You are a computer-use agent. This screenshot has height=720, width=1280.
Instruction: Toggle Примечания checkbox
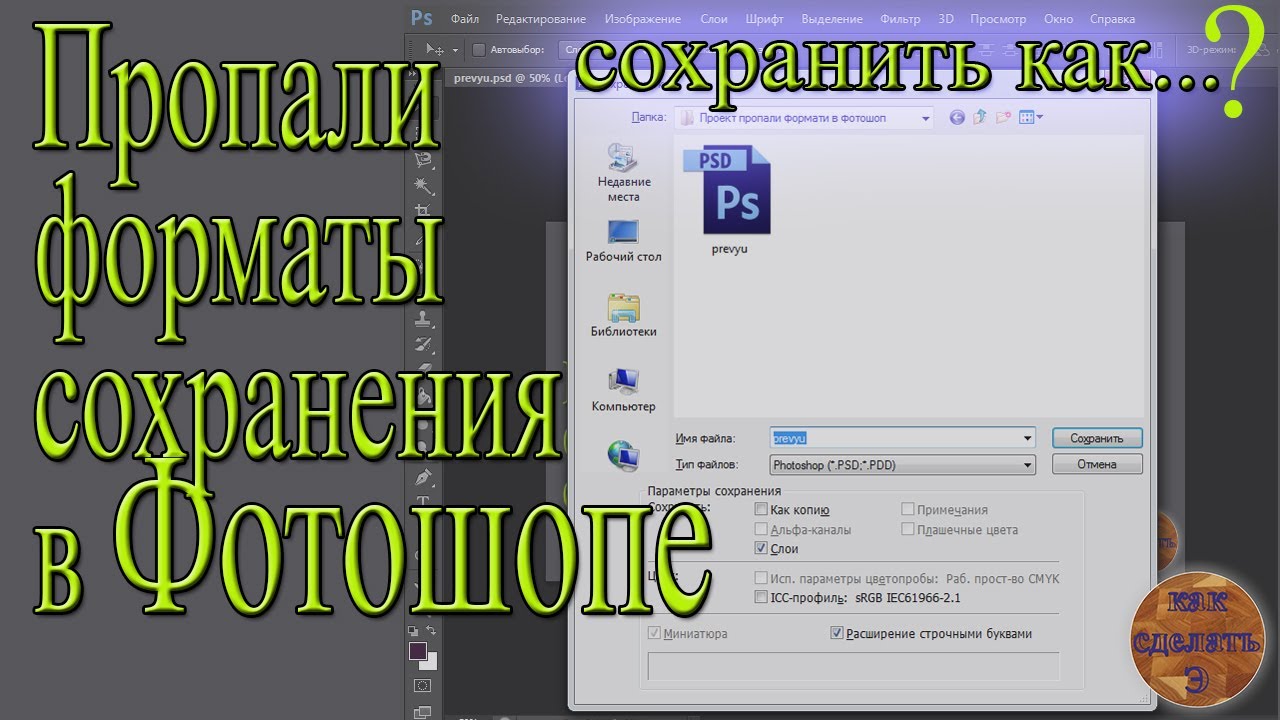908,510
